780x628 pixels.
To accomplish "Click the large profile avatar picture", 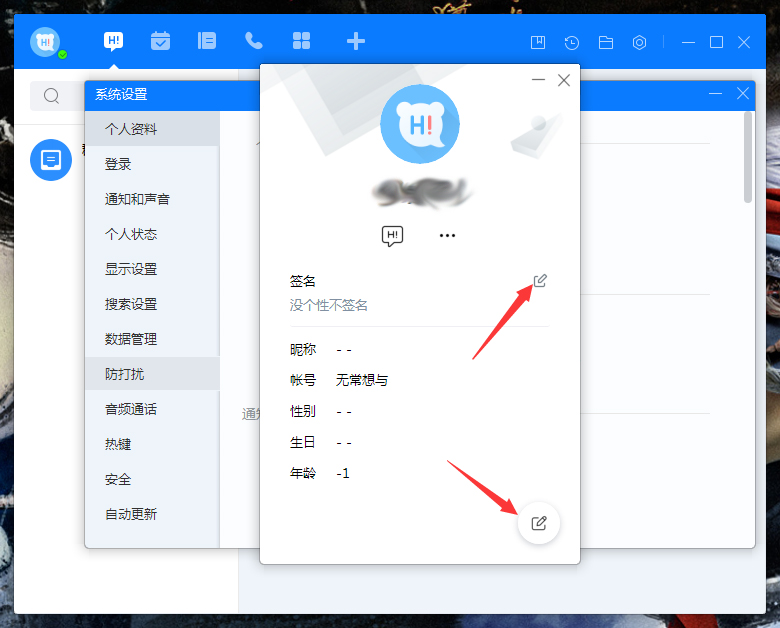I will 420,124.
